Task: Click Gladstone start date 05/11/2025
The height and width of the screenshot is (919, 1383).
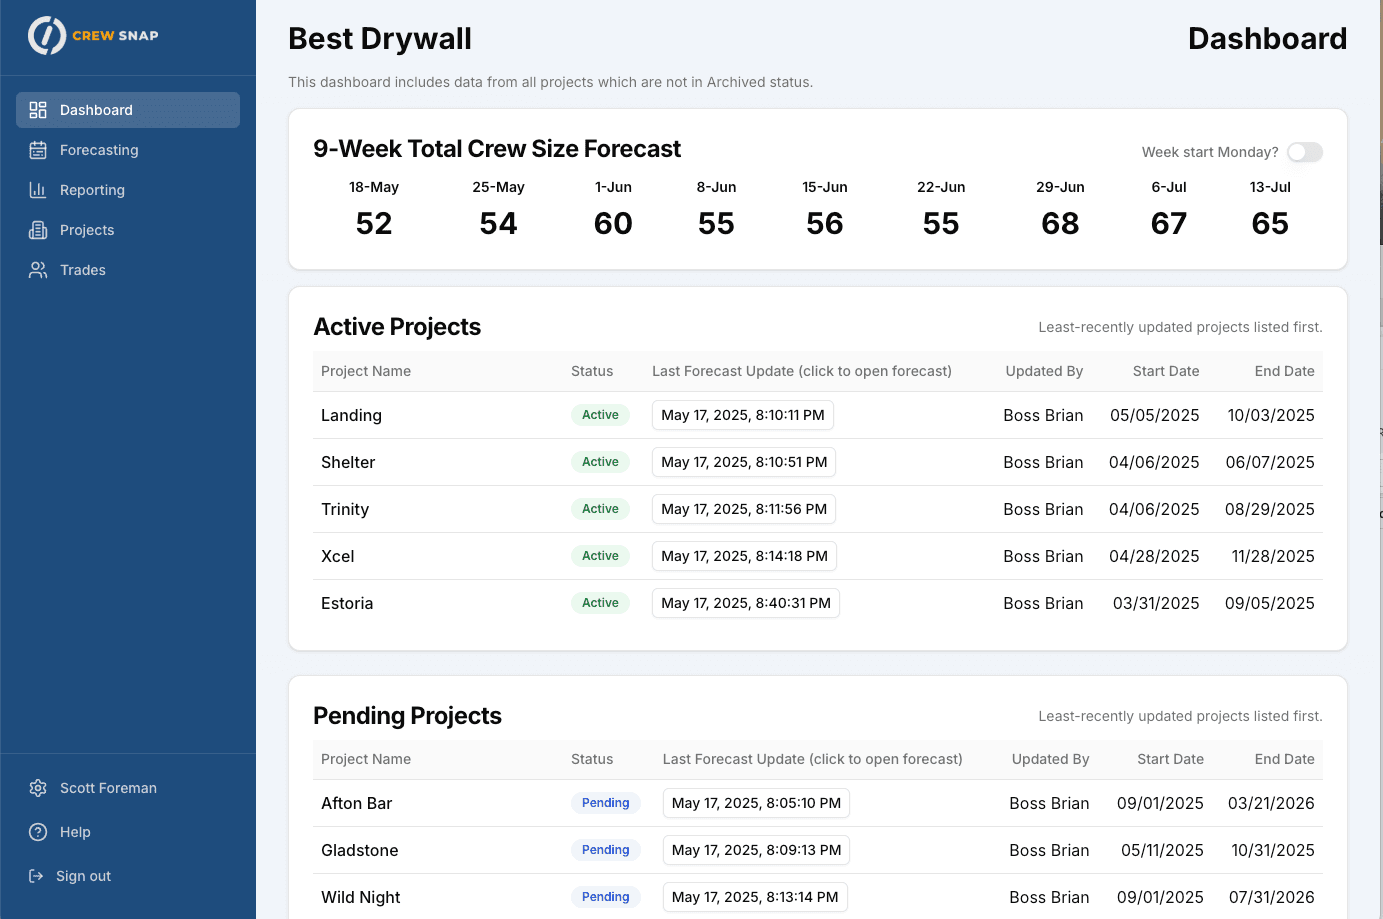Action: [x=1162, y=850]
